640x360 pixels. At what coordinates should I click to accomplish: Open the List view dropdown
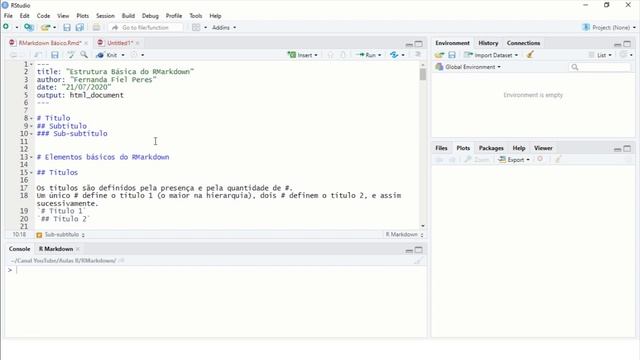[x=600, y=55]
